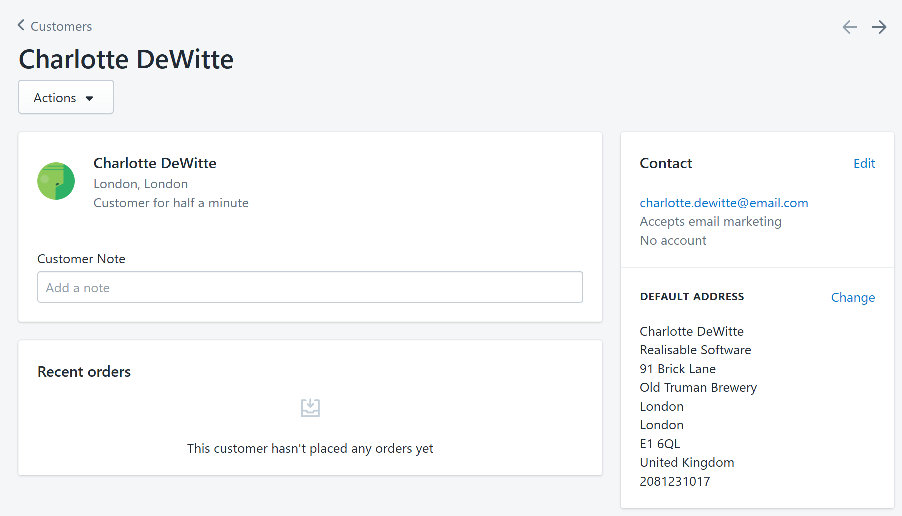The image size is (902, 516).
Task: Click the Actions dropdown arrow
Action: point(89,98)
